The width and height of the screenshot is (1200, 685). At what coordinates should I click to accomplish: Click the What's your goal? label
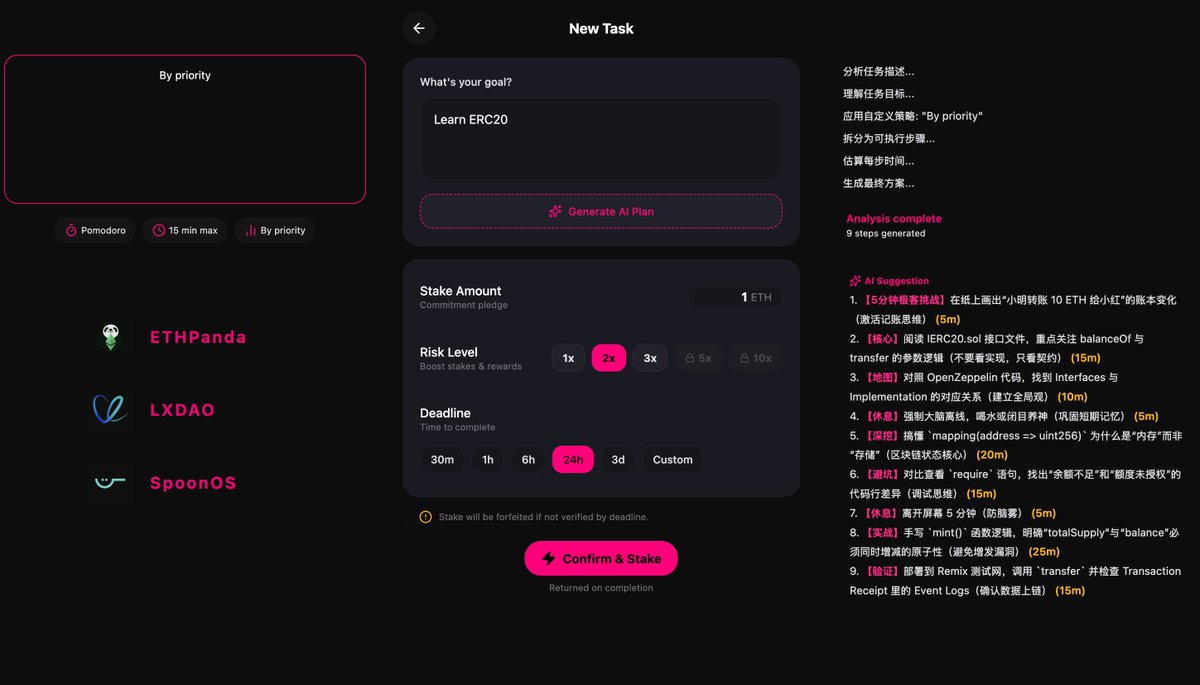click(466, 82)
